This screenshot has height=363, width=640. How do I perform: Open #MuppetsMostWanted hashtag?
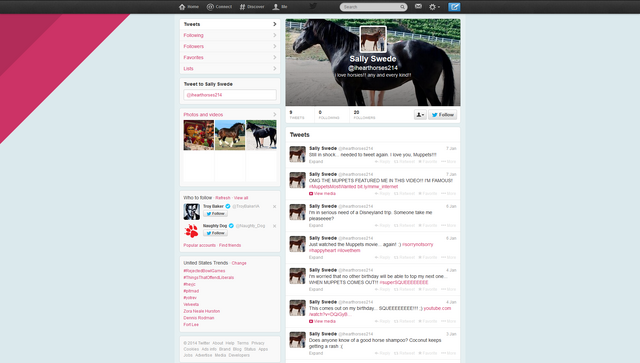pyautogui.click(x=332, y=187)
